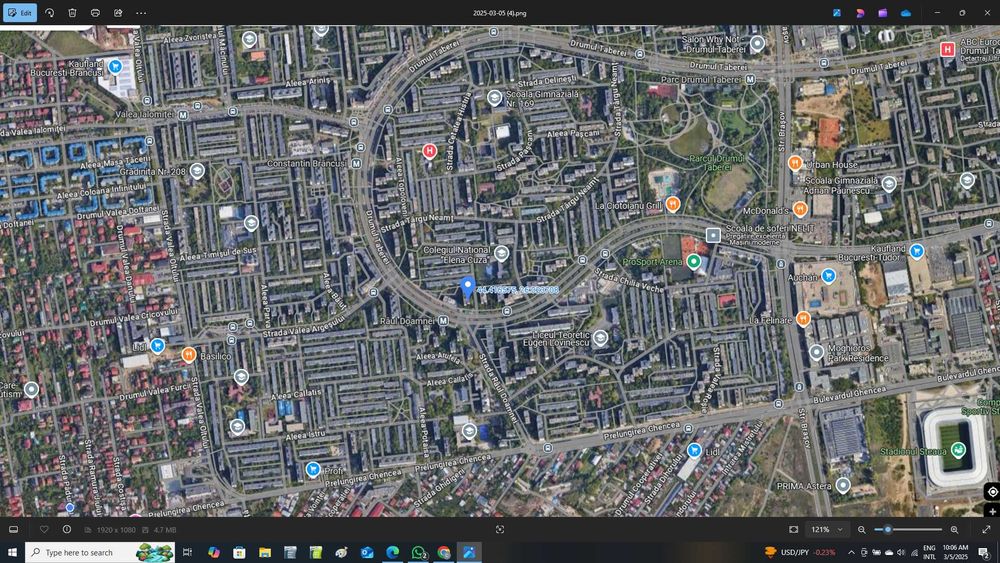Expand the 121% zoom level dropdown
This screenshot has height=563, width=1000.
point(827,529)
